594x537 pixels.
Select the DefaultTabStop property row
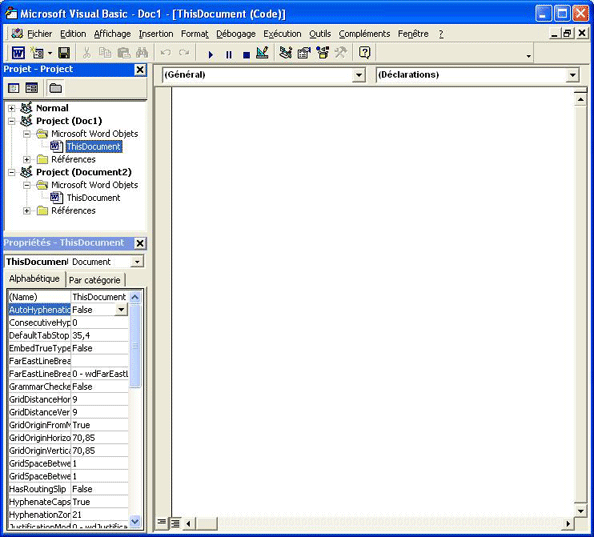pyautogui.click(x=69, y=336)
